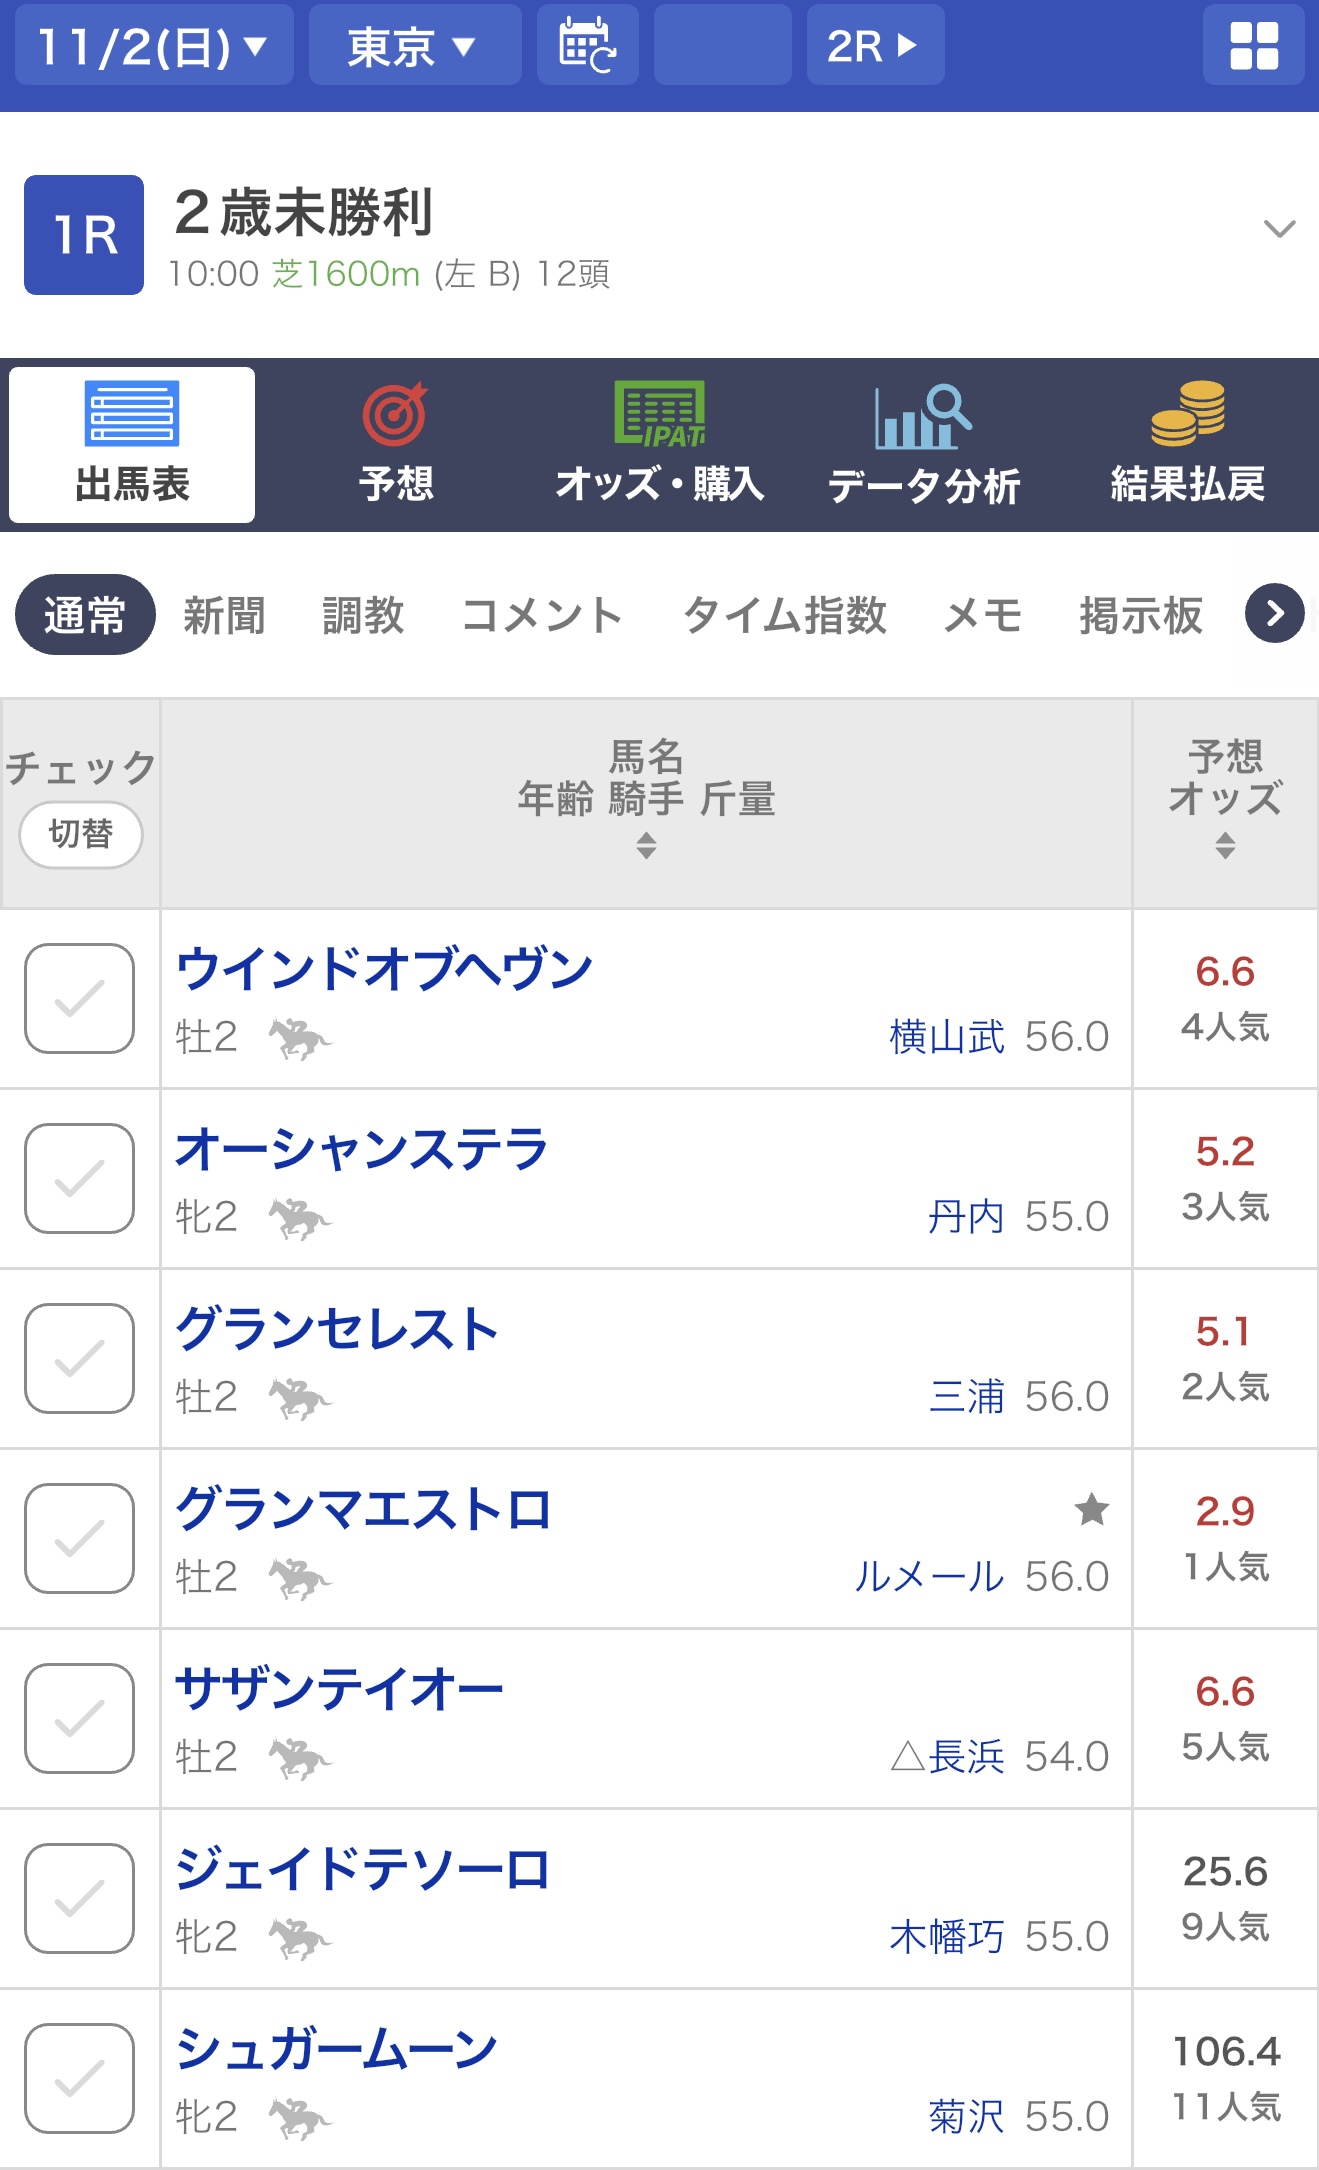Open 結果払戻 coins icon
The image size is (1319, 2170).
[x=1187, y=415]
